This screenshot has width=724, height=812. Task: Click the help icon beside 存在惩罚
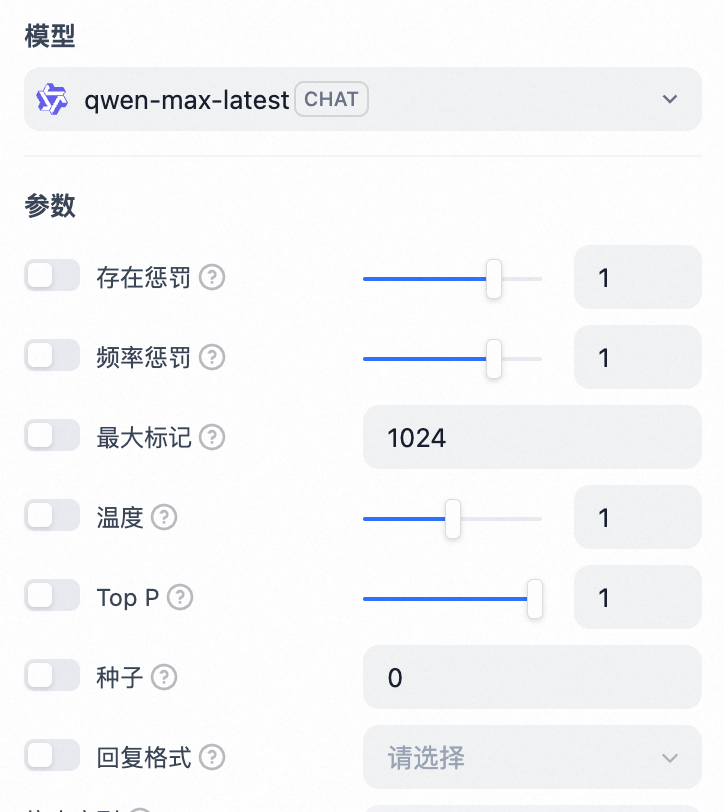pyautogui.click(x=212, y=278)
